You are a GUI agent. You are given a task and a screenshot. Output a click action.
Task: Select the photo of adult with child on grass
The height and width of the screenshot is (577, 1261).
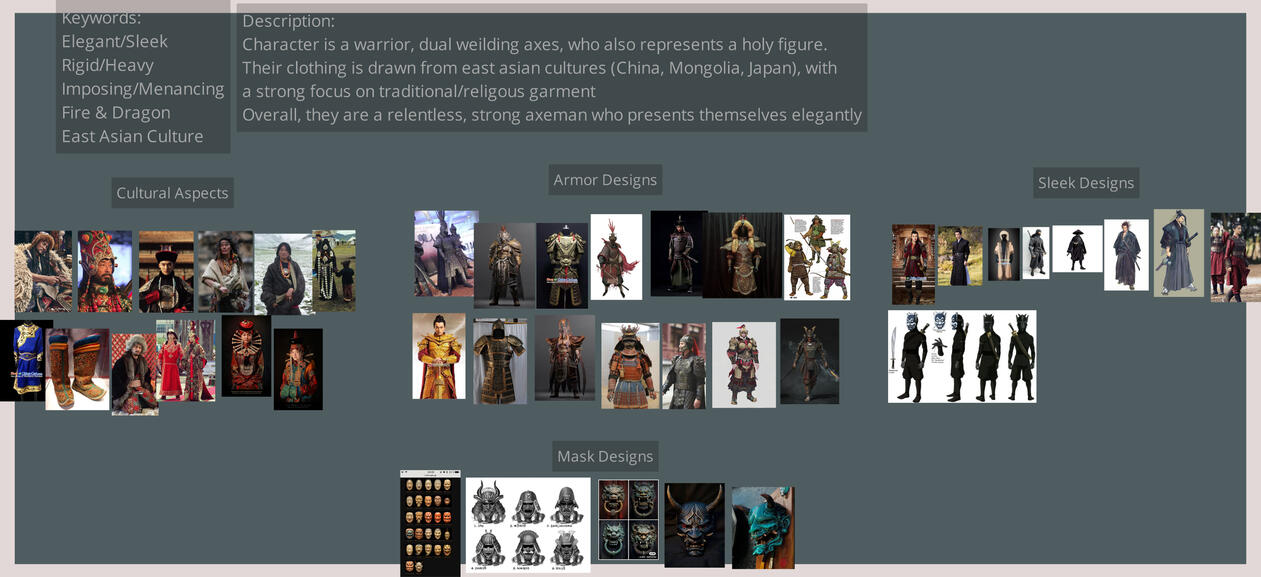pos(334,270)
